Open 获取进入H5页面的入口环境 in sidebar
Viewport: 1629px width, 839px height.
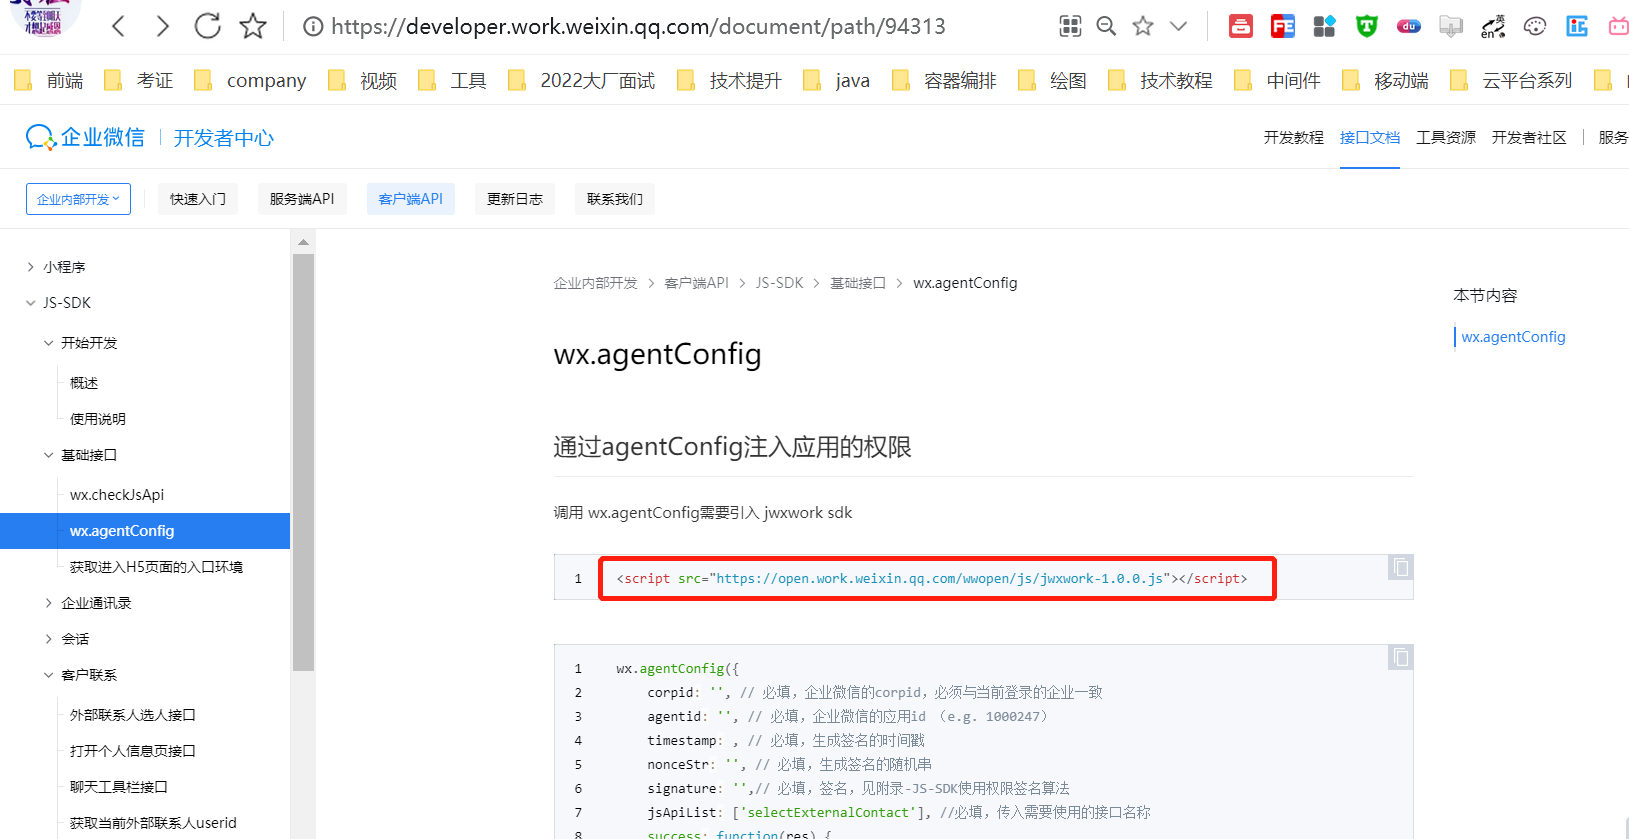click(x=156, y=567)
